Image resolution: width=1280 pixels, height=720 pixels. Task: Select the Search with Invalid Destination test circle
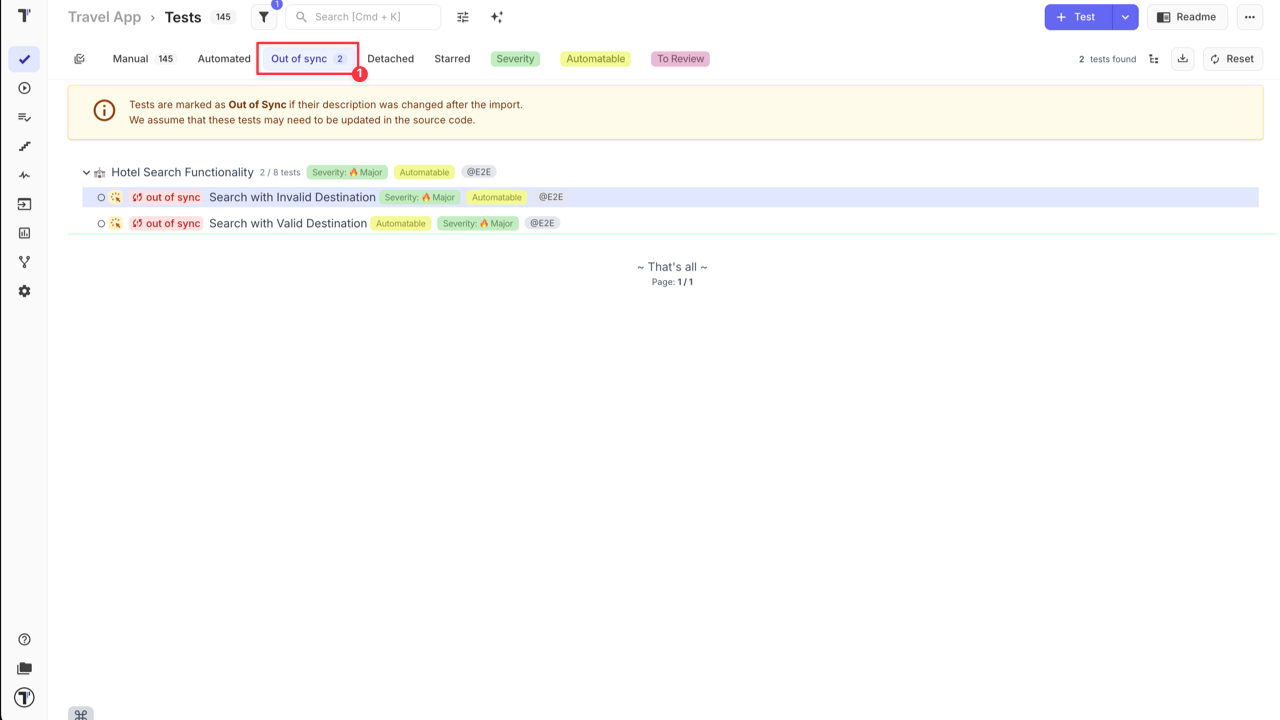101,197
